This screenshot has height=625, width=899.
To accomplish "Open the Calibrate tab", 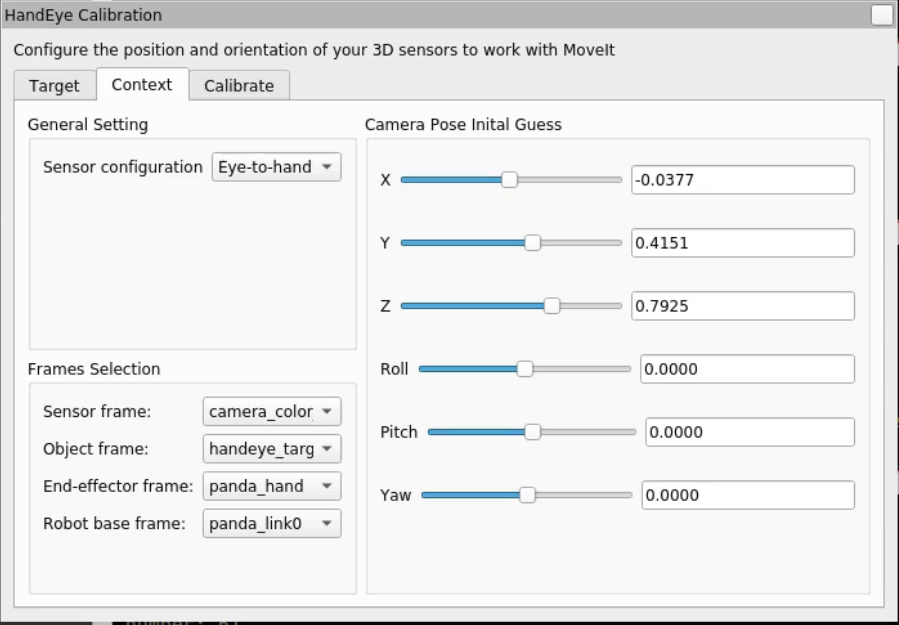I will click(x=238, y=86).
